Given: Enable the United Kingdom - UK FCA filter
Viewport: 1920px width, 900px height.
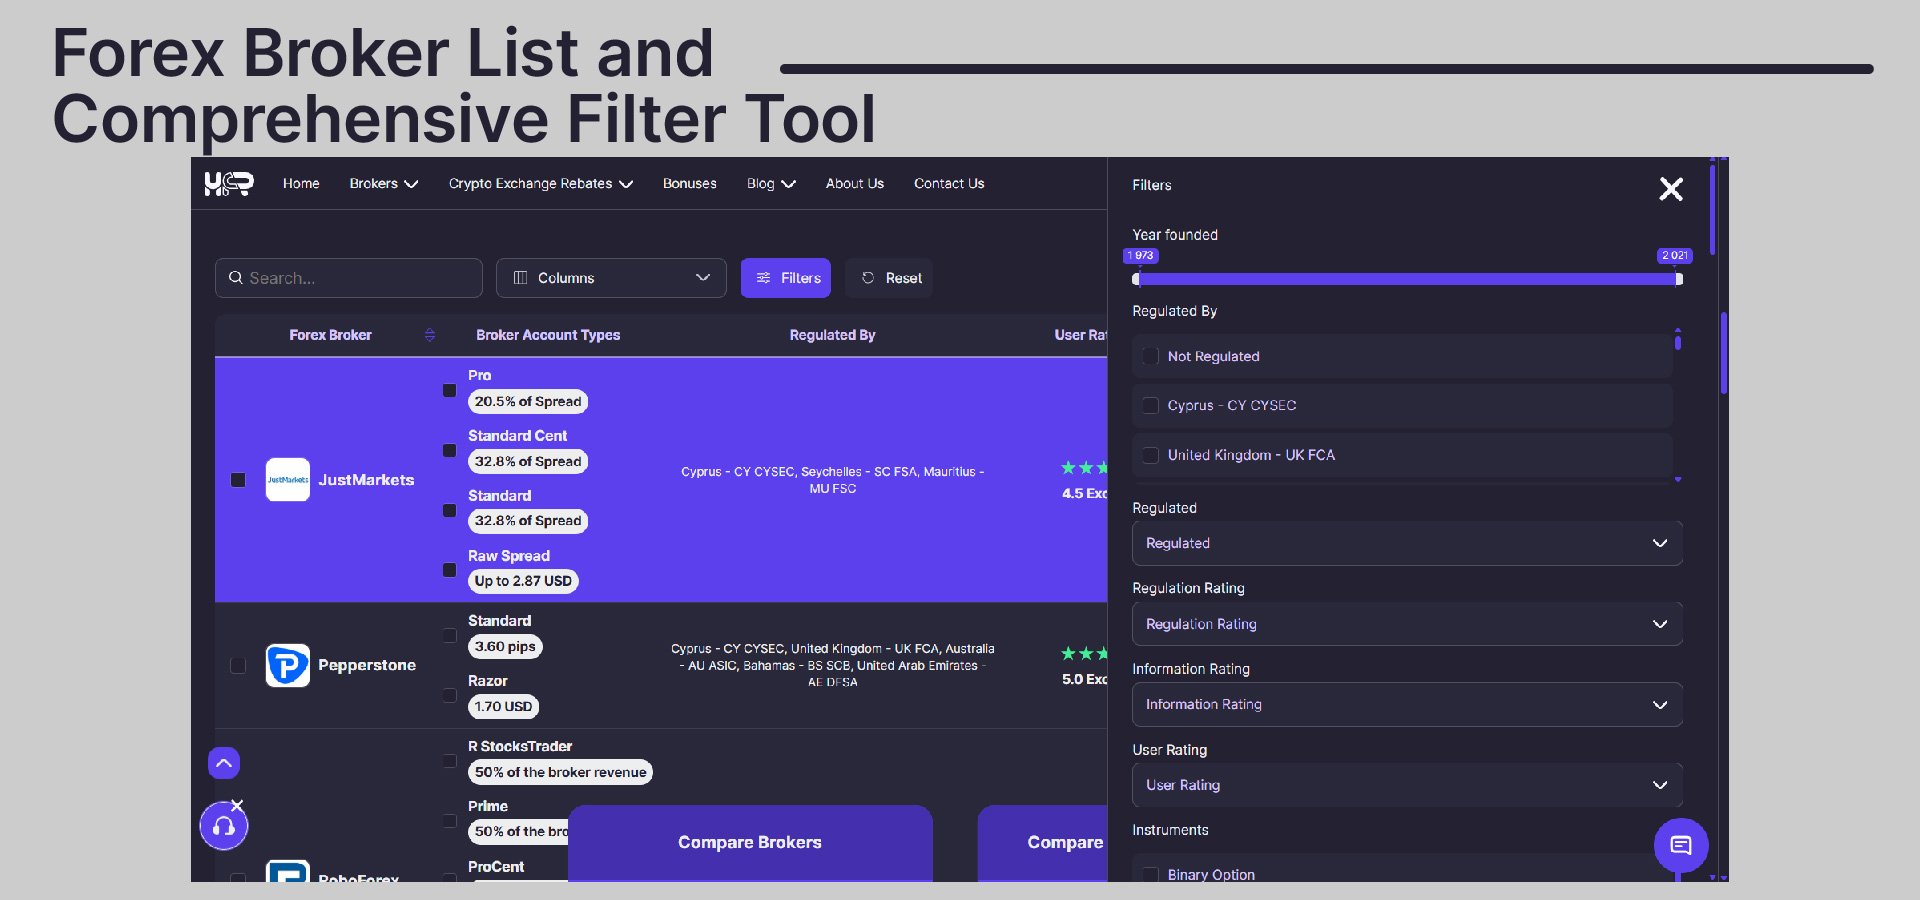Looking at the screenshot, I should click(x=1151, y=455).
